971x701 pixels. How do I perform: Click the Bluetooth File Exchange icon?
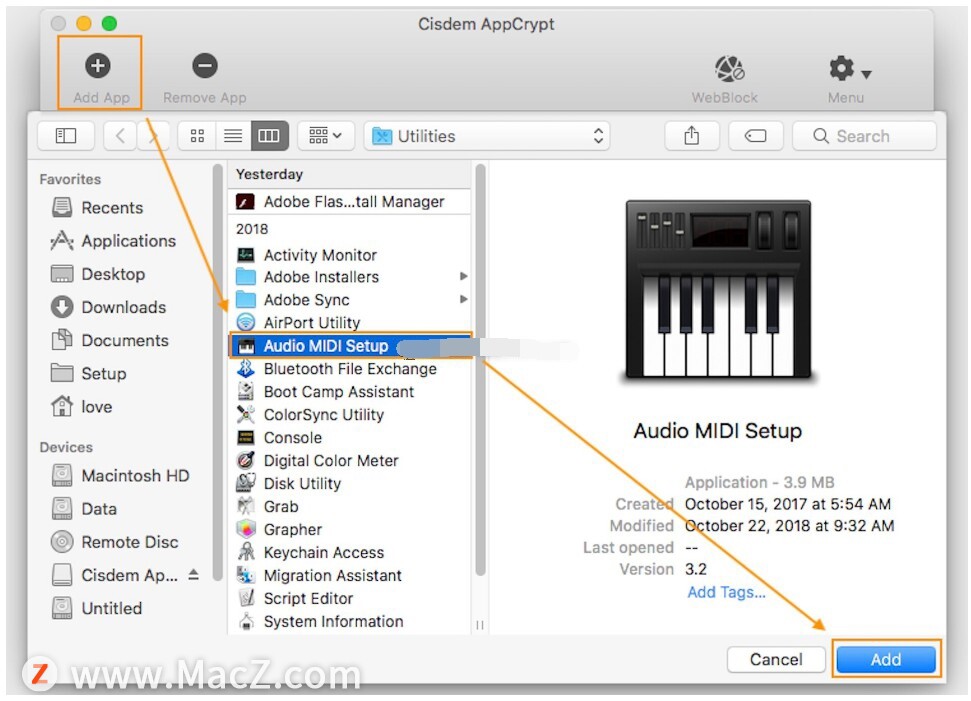pyautogui.click(x=246, y=369)
